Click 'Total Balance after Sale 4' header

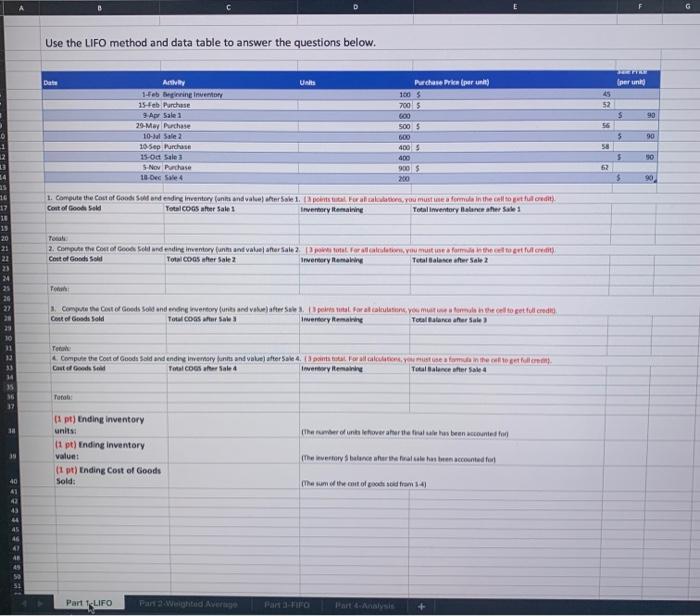(508, 369)
